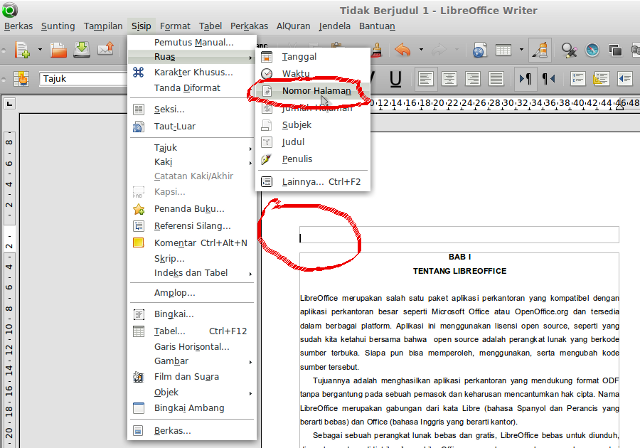Toggle Numbering list icon
The image size is (640, 448).
(x=577, y=78)
